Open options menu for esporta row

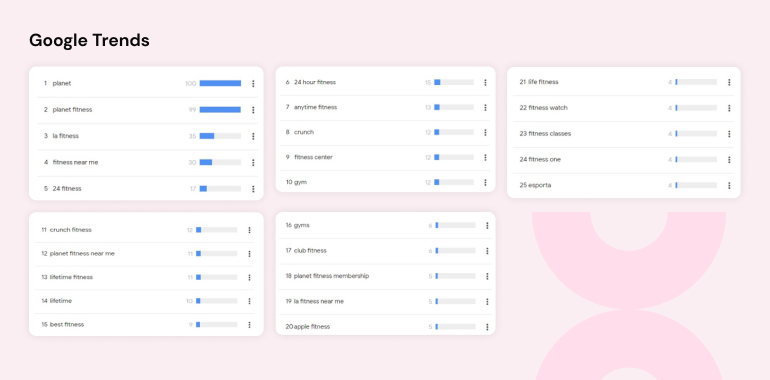tap(729, 185)
